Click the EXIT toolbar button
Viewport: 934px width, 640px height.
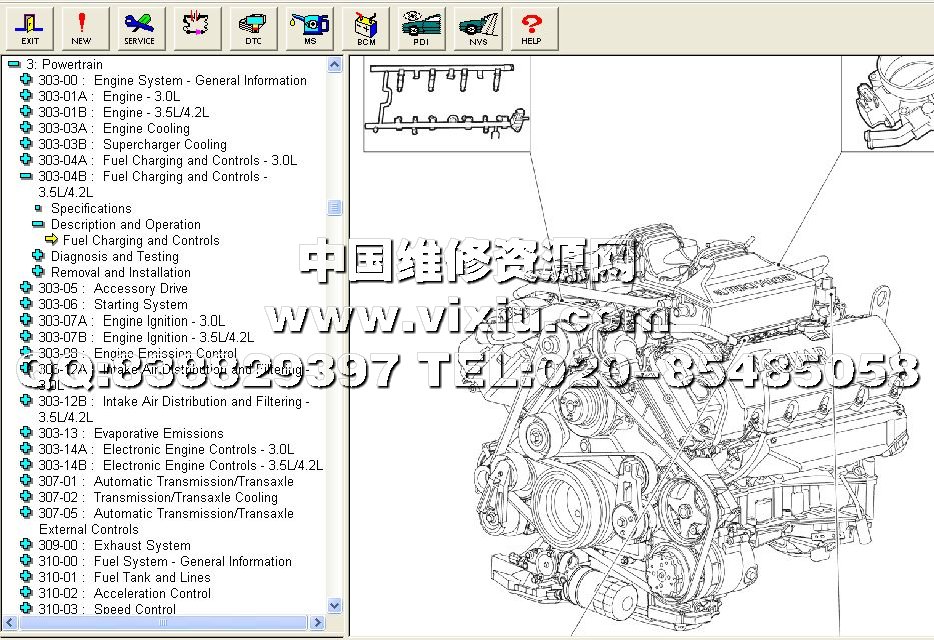[x=30, y=27]
